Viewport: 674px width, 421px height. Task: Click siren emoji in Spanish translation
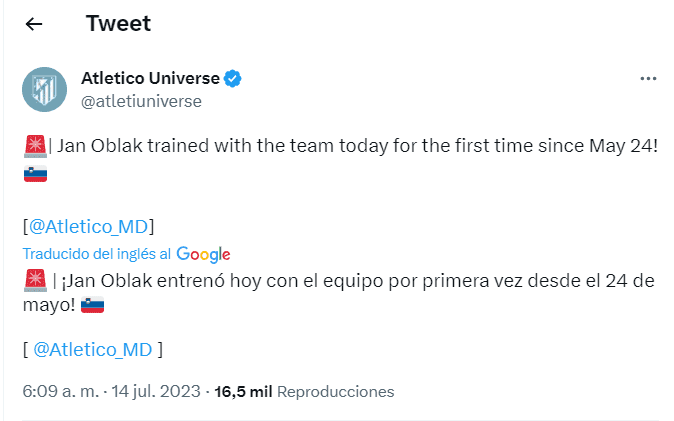[34, 280]
